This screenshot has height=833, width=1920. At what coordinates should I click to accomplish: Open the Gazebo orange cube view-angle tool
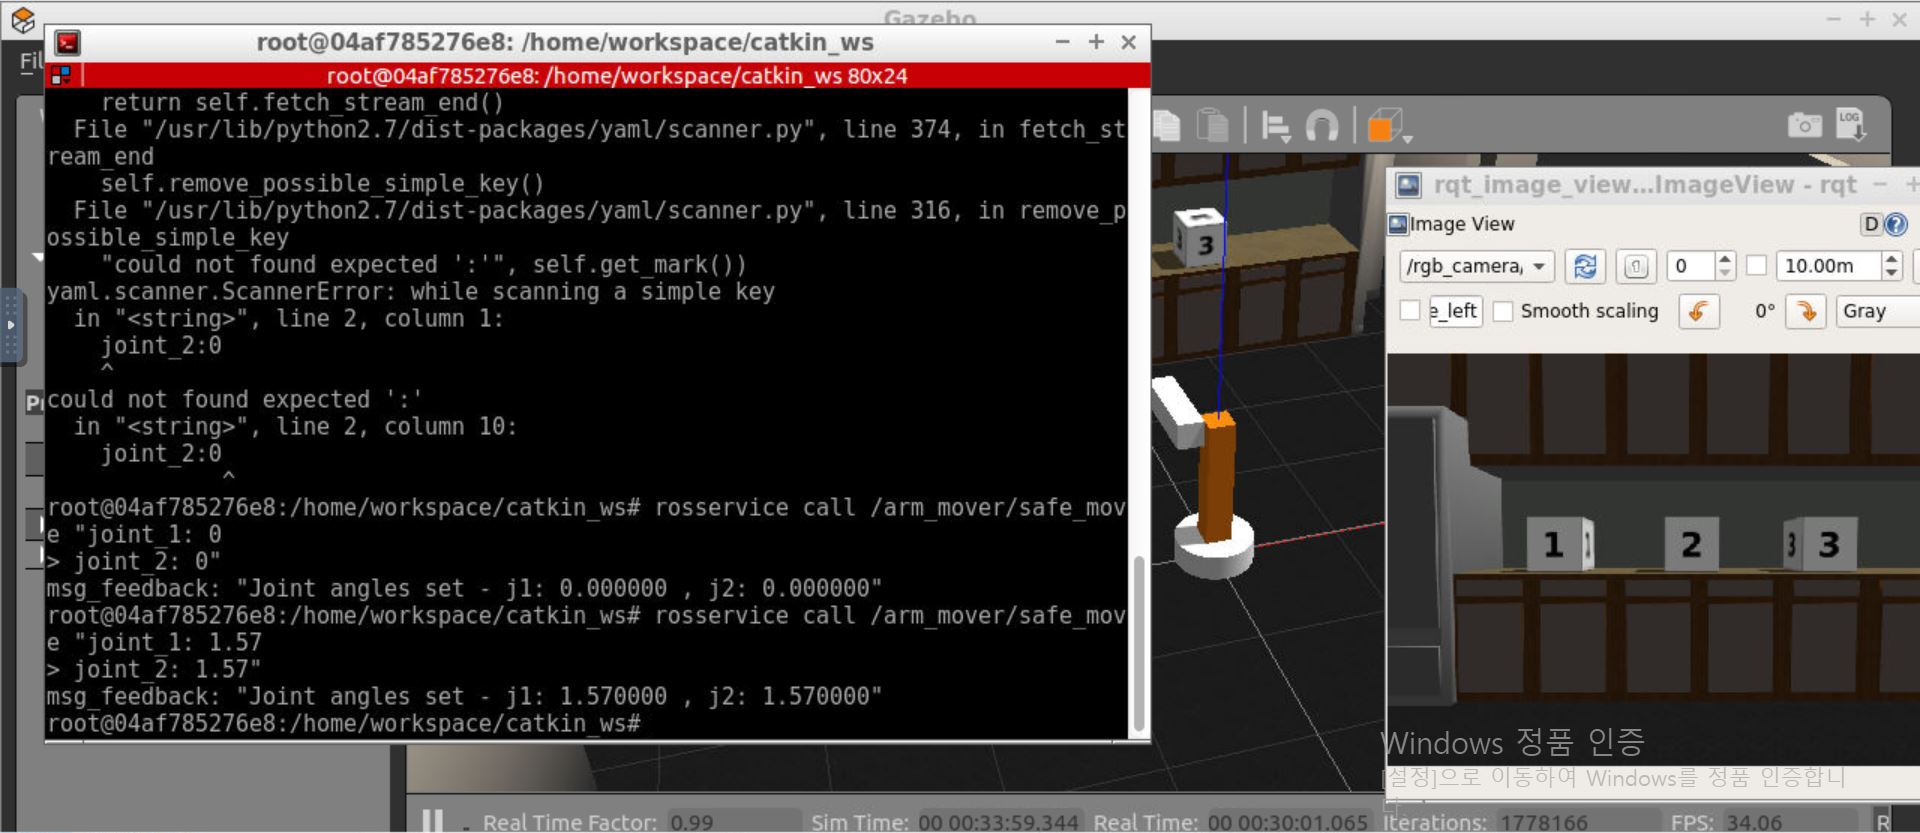pos(1387,127)
